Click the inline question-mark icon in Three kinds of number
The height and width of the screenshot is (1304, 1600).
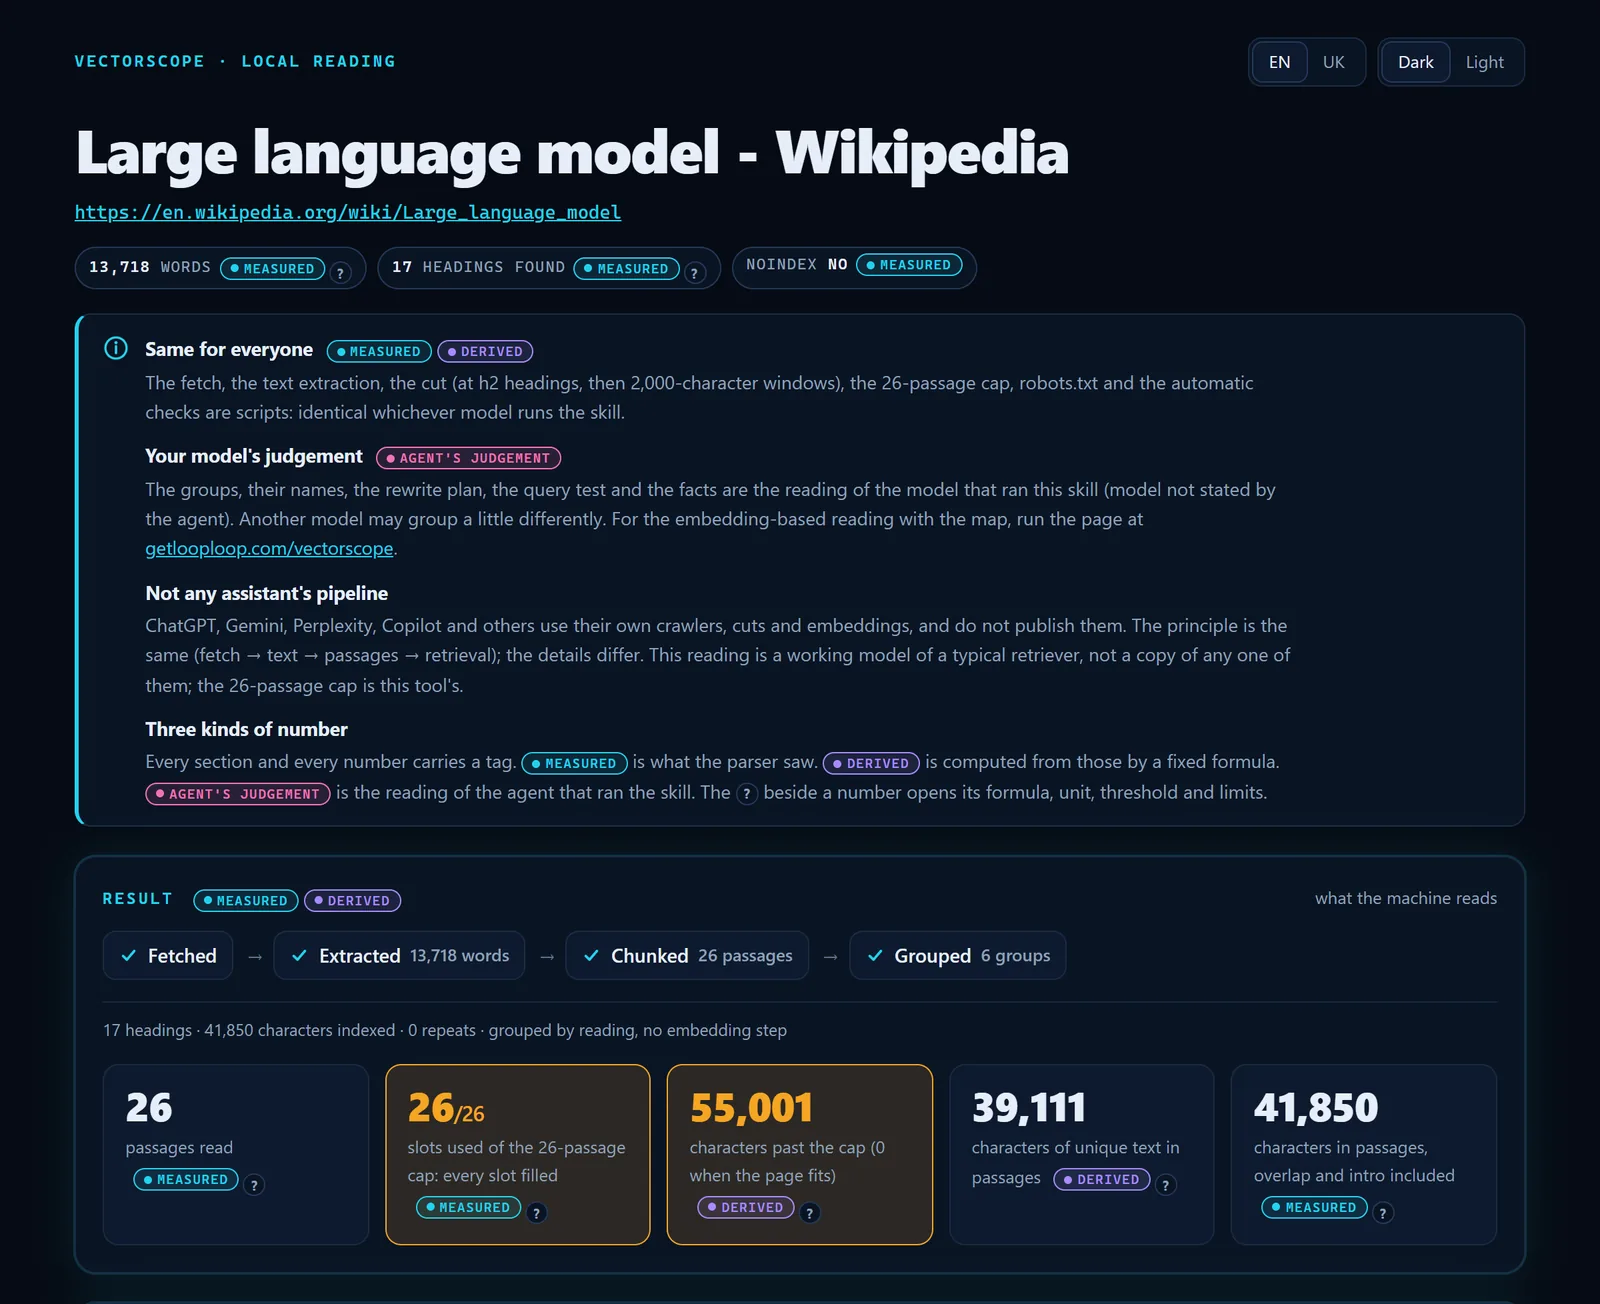(x=747, y=794)
